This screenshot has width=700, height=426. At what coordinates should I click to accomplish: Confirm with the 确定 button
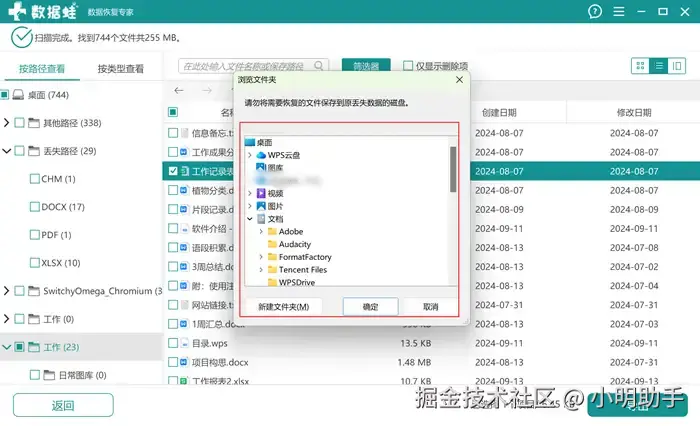coord(370,307)
